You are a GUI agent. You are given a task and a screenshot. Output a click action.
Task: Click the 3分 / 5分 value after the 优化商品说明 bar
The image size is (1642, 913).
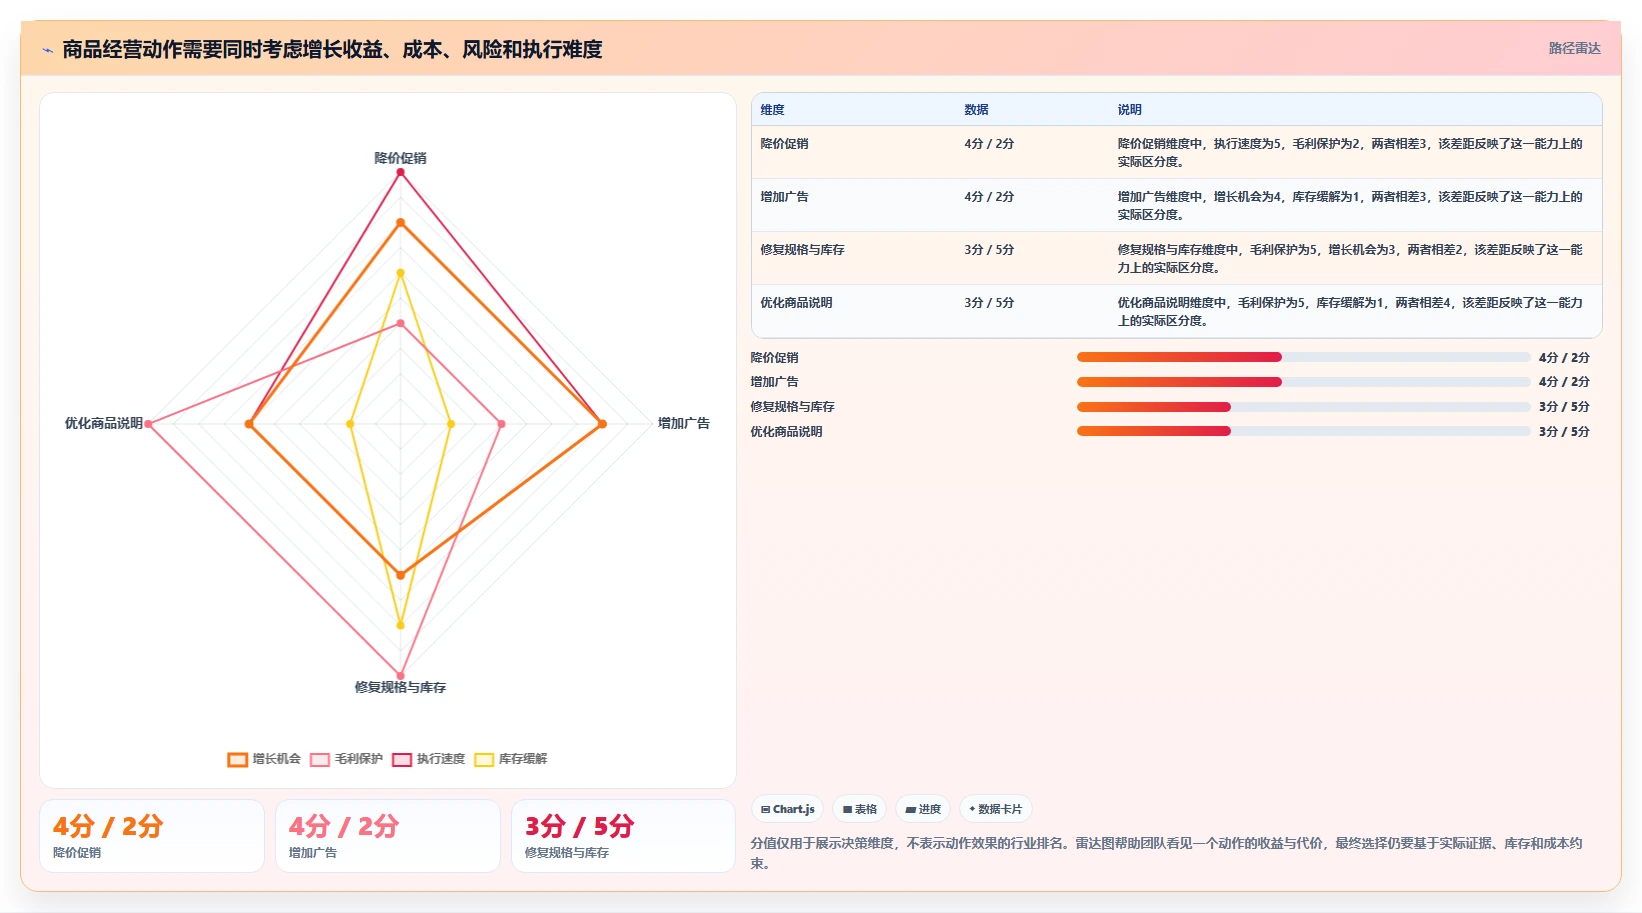pos(1564,432)
